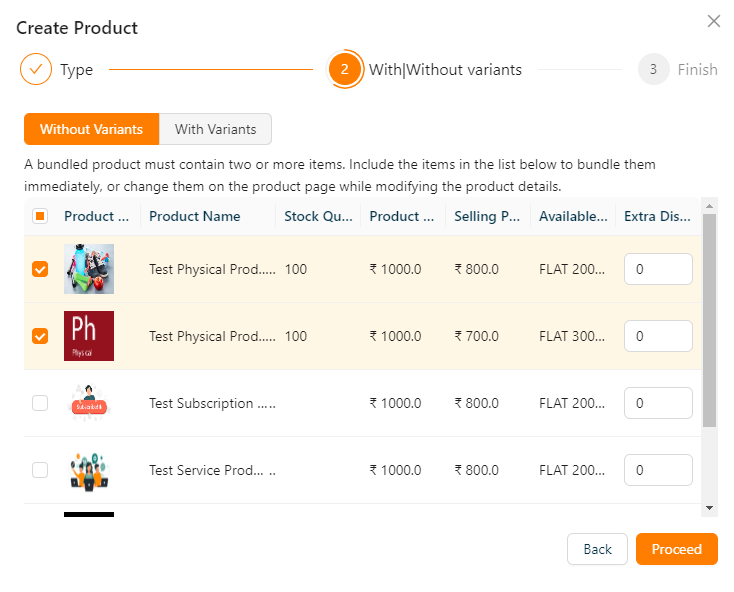
Task: Toggle the select-all checkbox in table header
Action: click(40, 216)
